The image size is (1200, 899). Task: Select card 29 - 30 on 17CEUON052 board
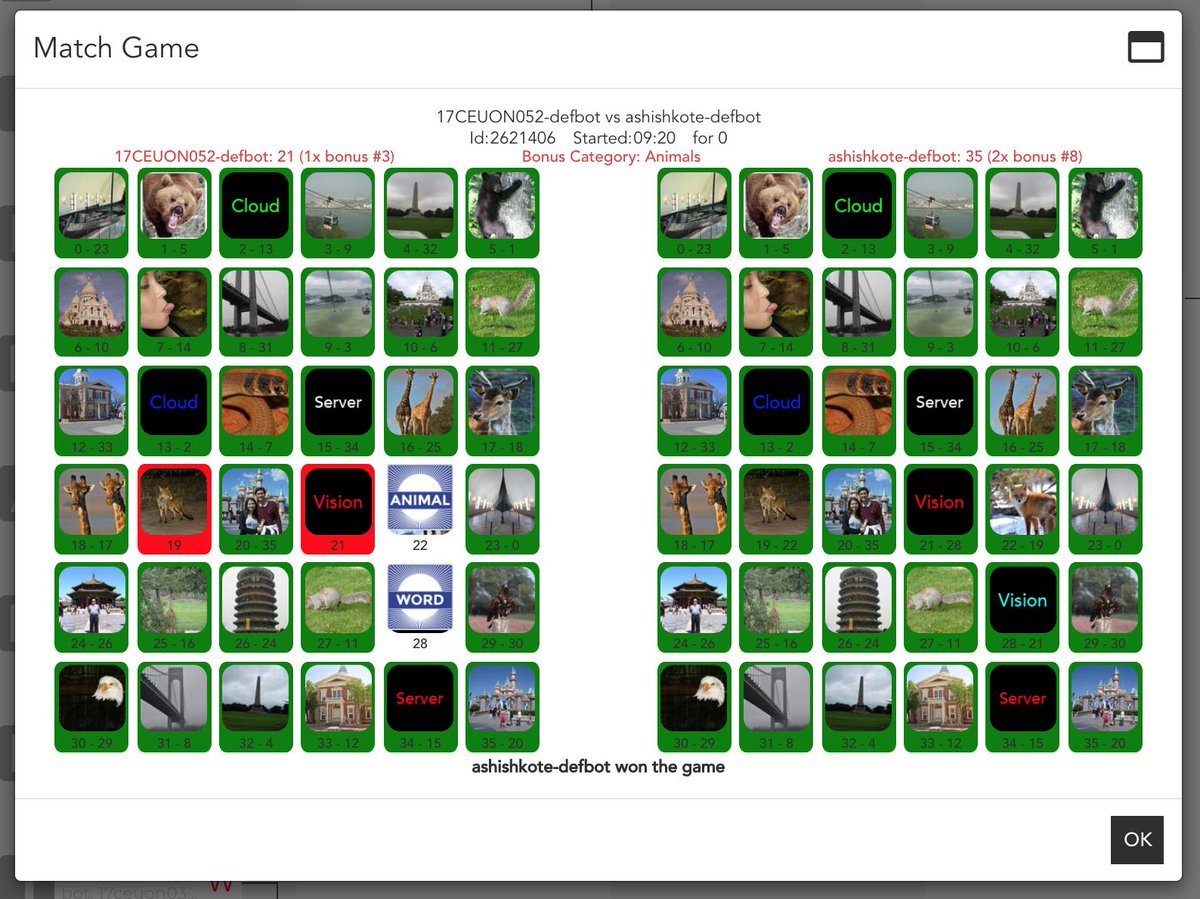tap(502, 607)
